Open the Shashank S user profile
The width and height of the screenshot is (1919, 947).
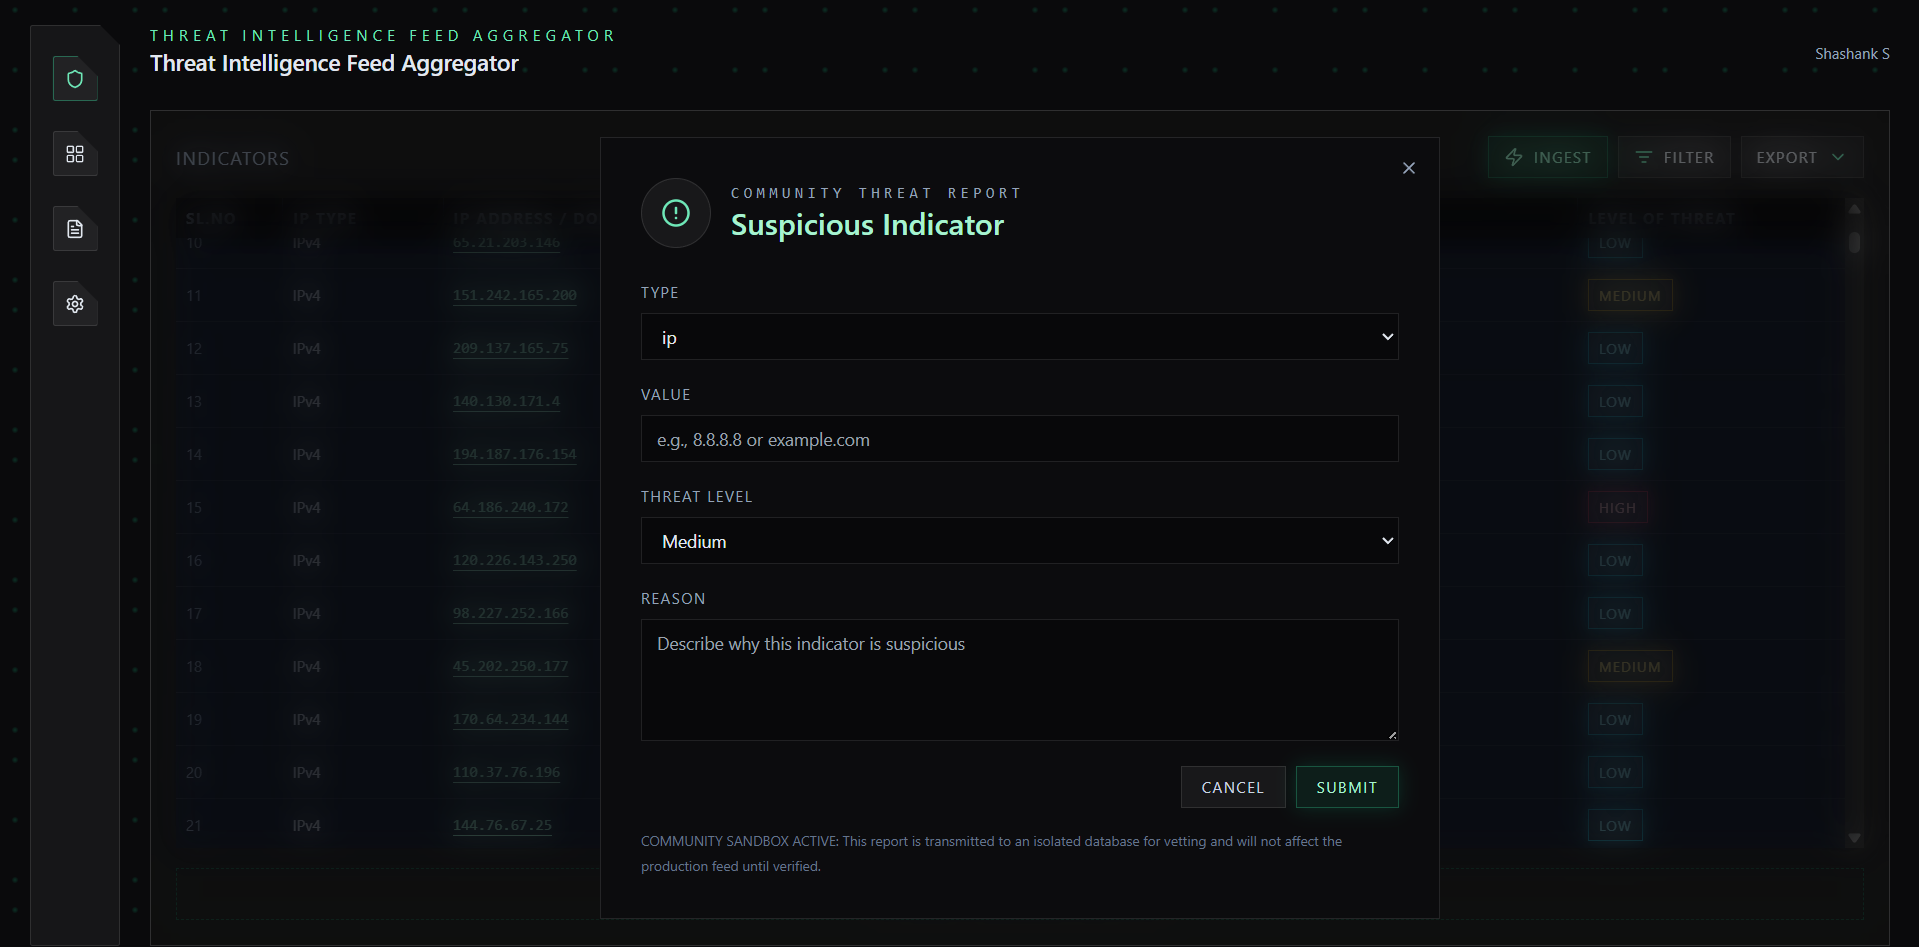click(x=1852, y=54)
